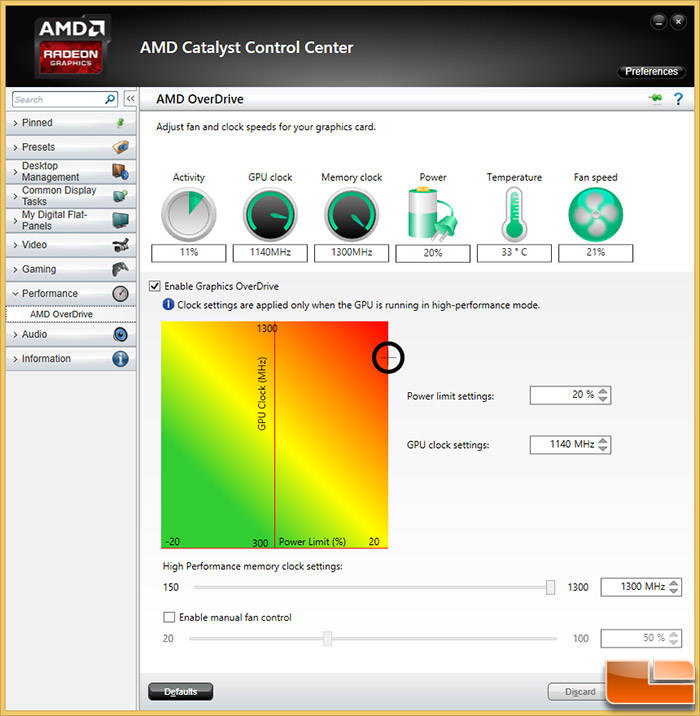The image size is (700, 716).
Task: Decrease GPU clock setting with down arrow
Action: click(x=603, y=448)
